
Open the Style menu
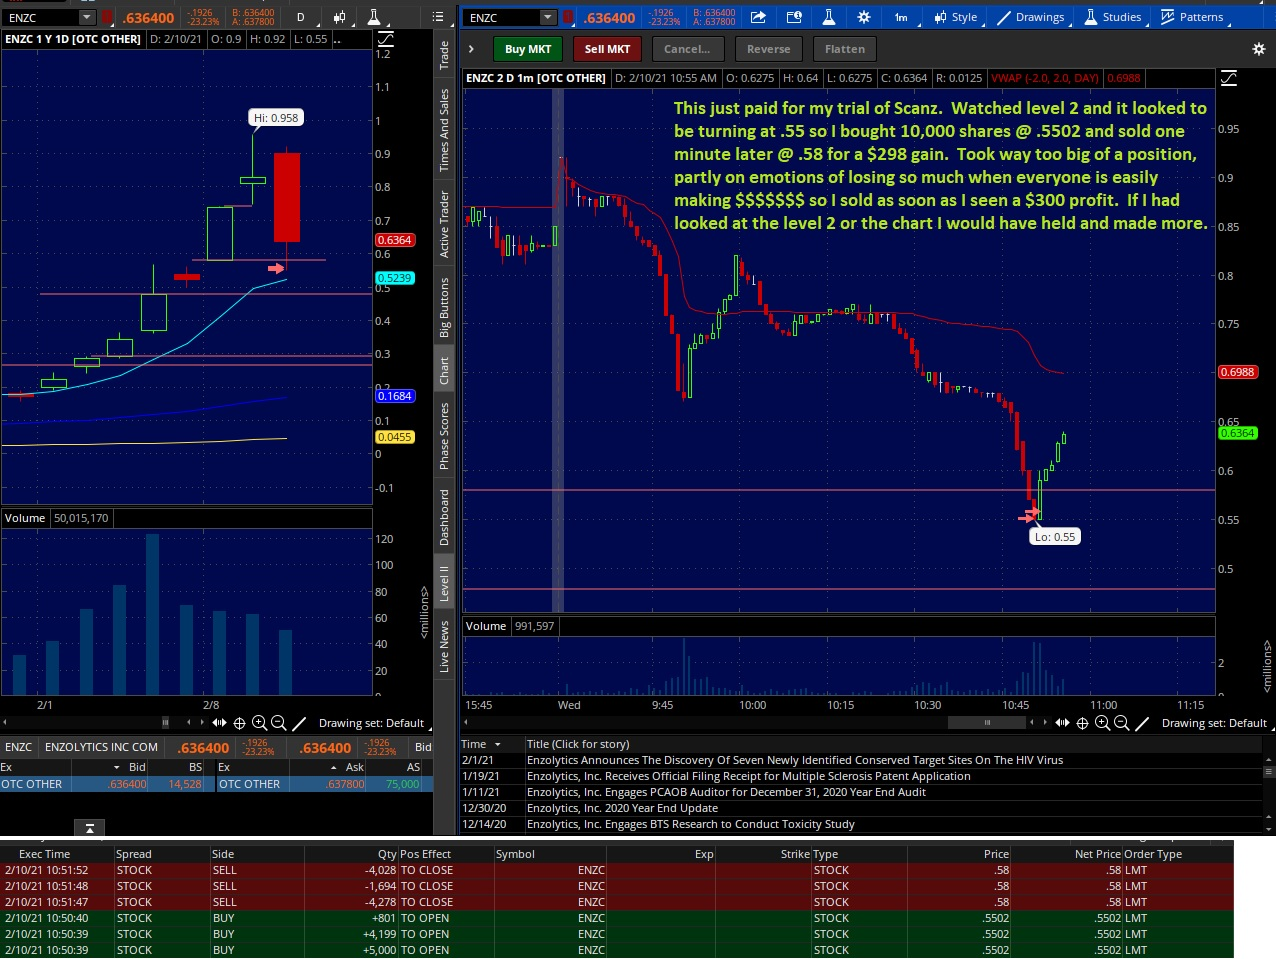click(956, 17)
